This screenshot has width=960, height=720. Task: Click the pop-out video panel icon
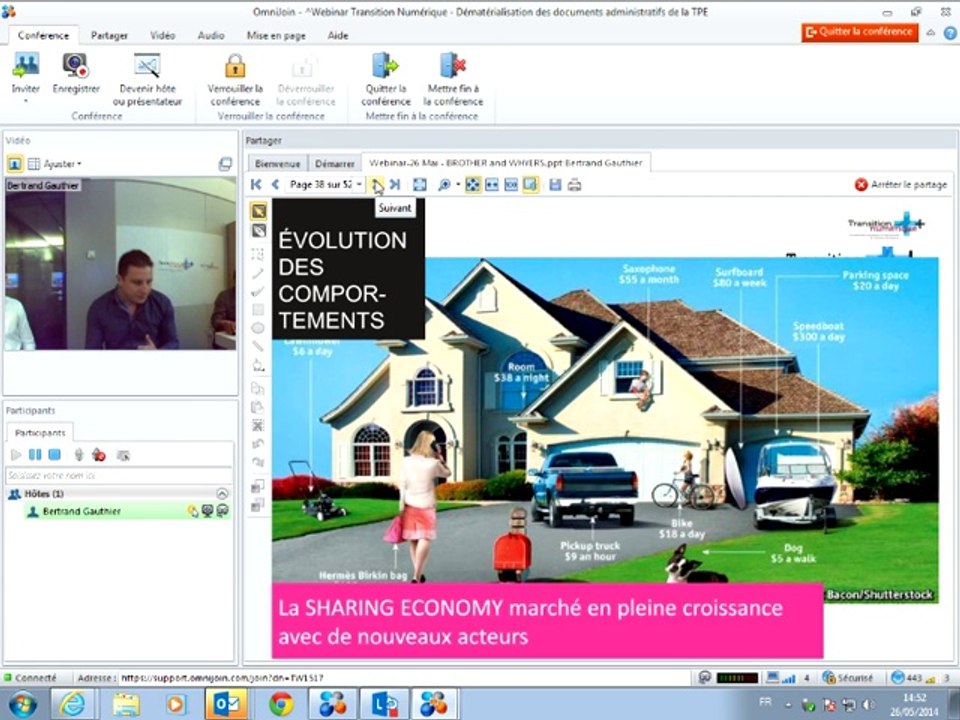[225, 163]
